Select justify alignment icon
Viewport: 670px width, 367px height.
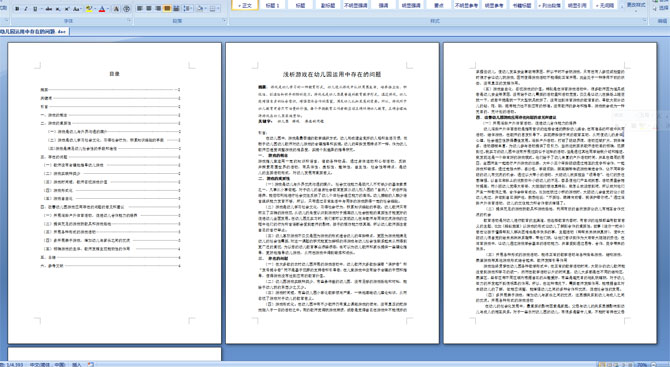(167, 9)
